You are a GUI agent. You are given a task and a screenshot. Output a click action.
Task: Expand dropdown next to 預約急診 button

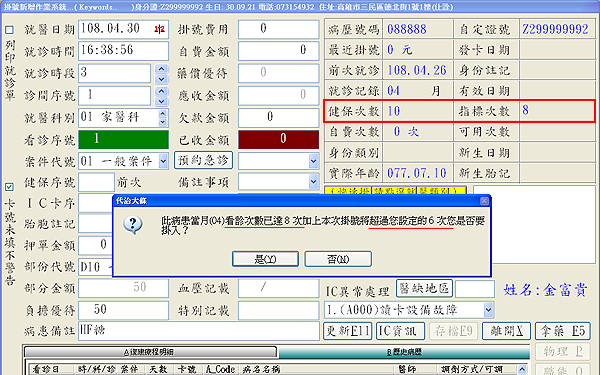(313, 161)
